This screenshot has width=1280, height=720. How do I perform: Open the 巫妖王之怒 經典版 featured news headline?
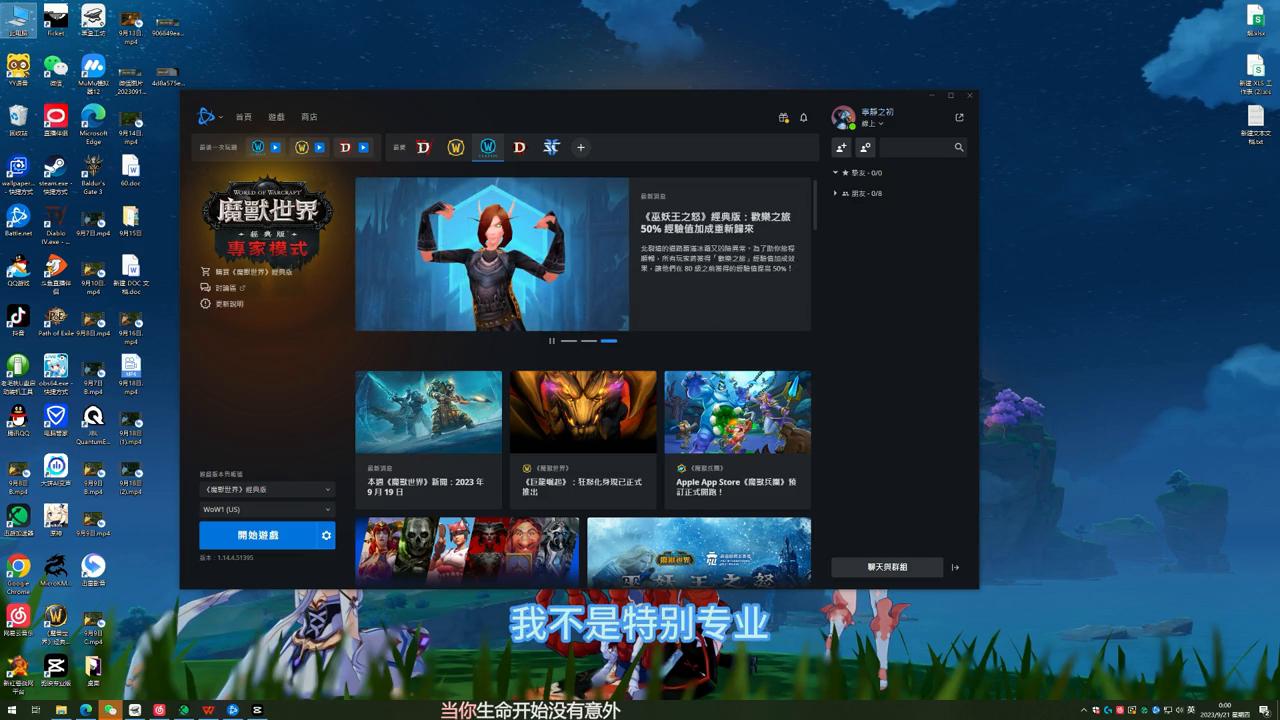pyautogui.click(x=716, y=222)
